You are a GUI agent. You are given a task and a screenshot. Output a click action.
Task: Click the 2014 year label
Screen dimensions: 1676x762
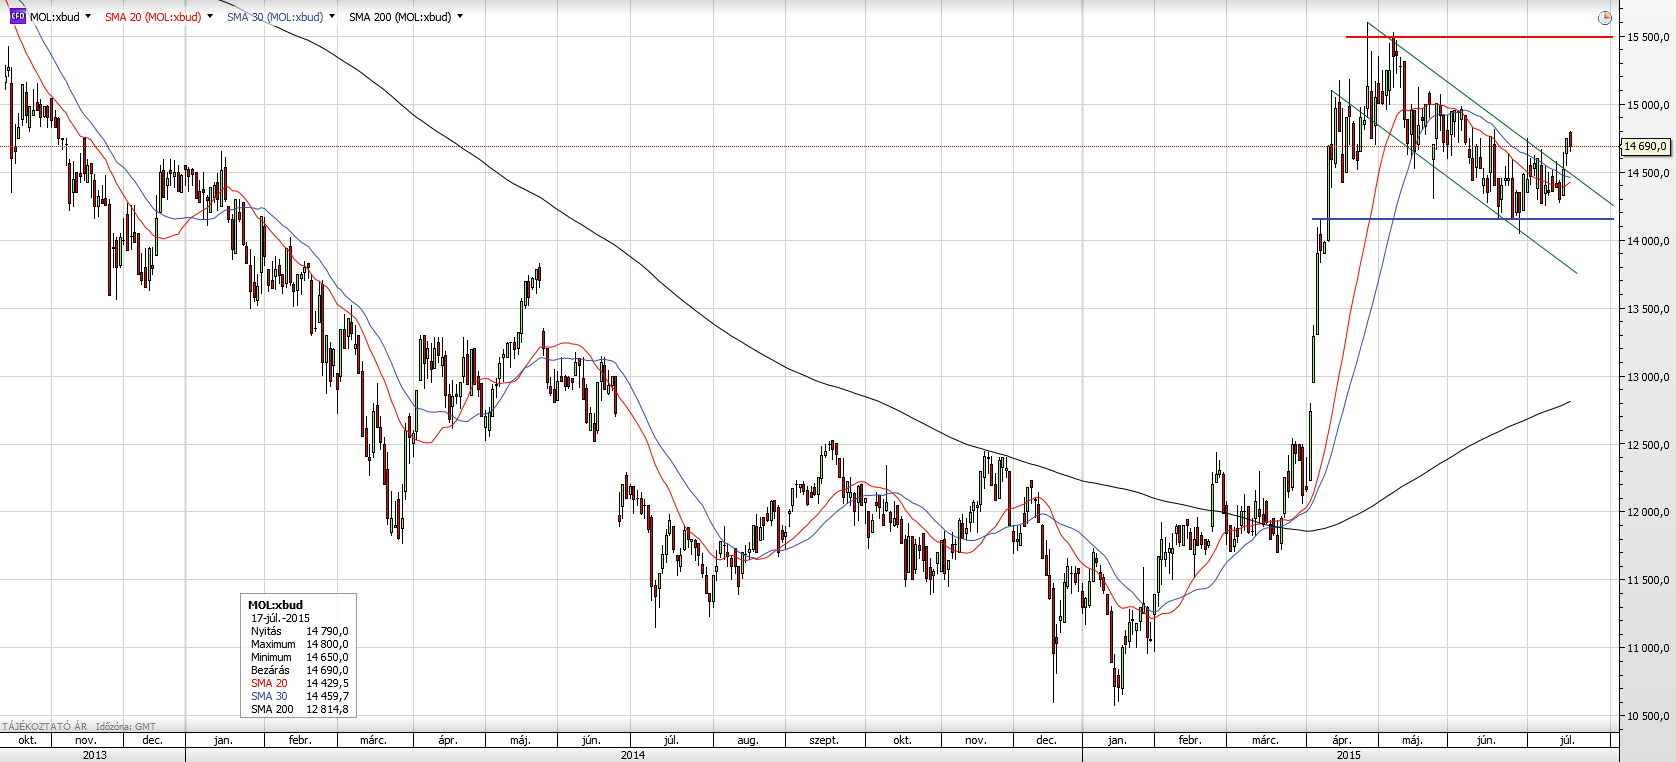click(x=632, y=755)
